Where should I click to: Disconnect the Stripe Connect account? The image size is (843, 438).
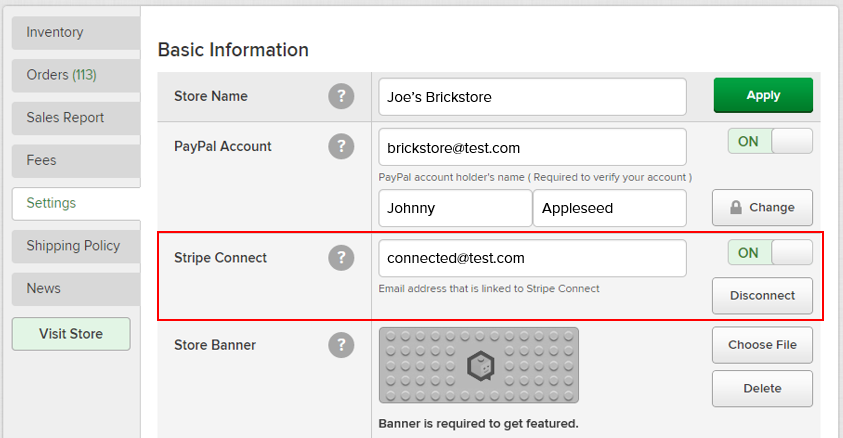click(x=762, y=296)
